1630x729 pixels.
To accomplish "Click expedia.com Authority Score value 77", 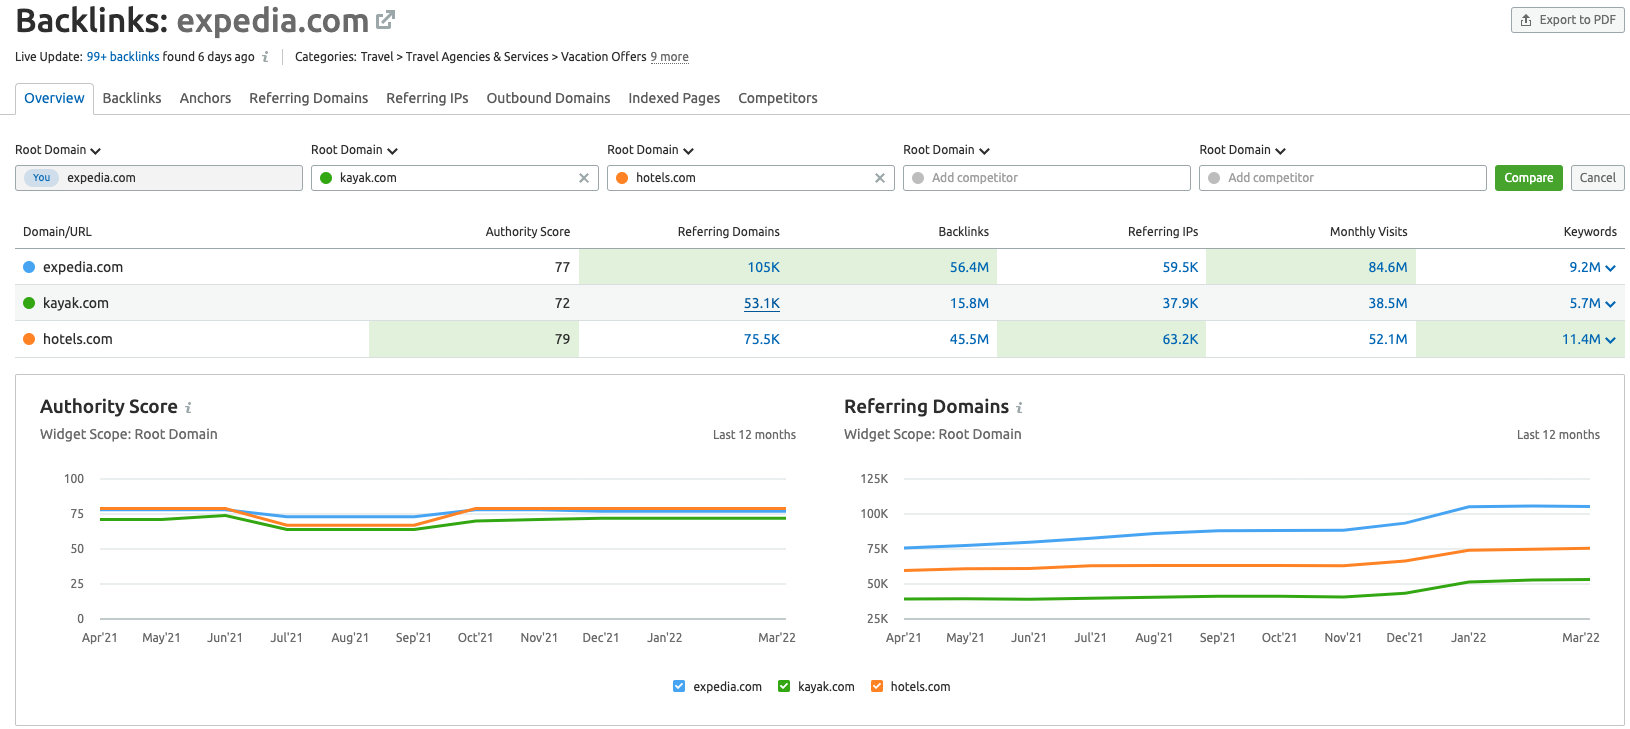I will coord(562,267).
